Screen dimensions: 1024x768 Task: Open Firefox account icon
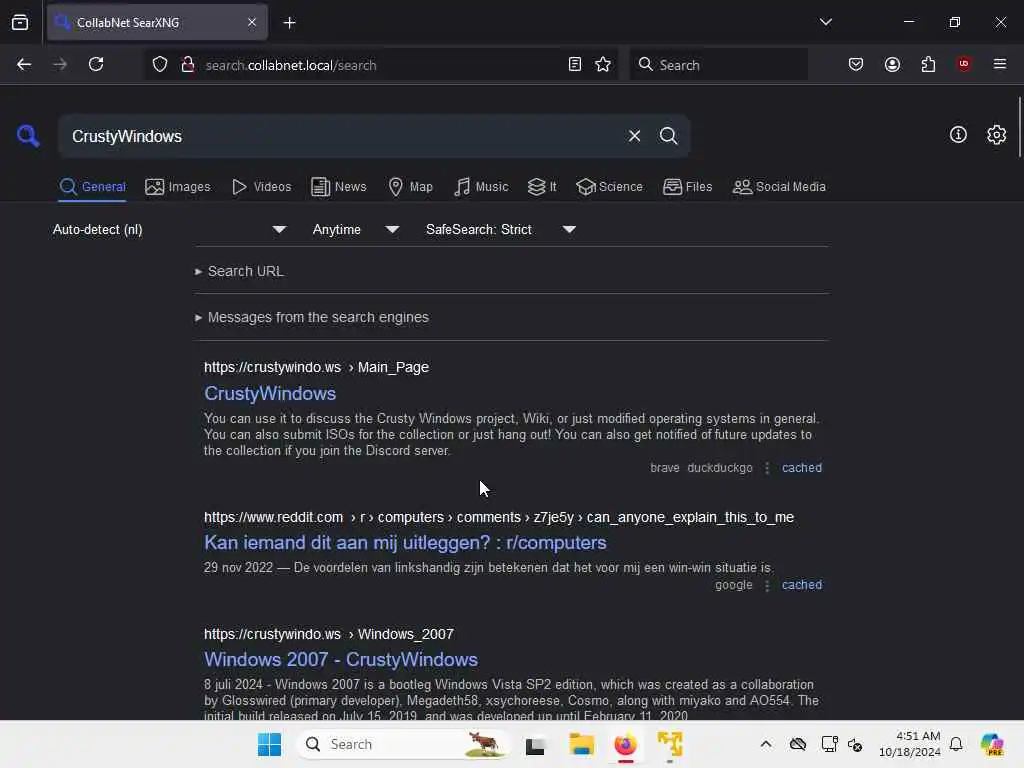892,65
